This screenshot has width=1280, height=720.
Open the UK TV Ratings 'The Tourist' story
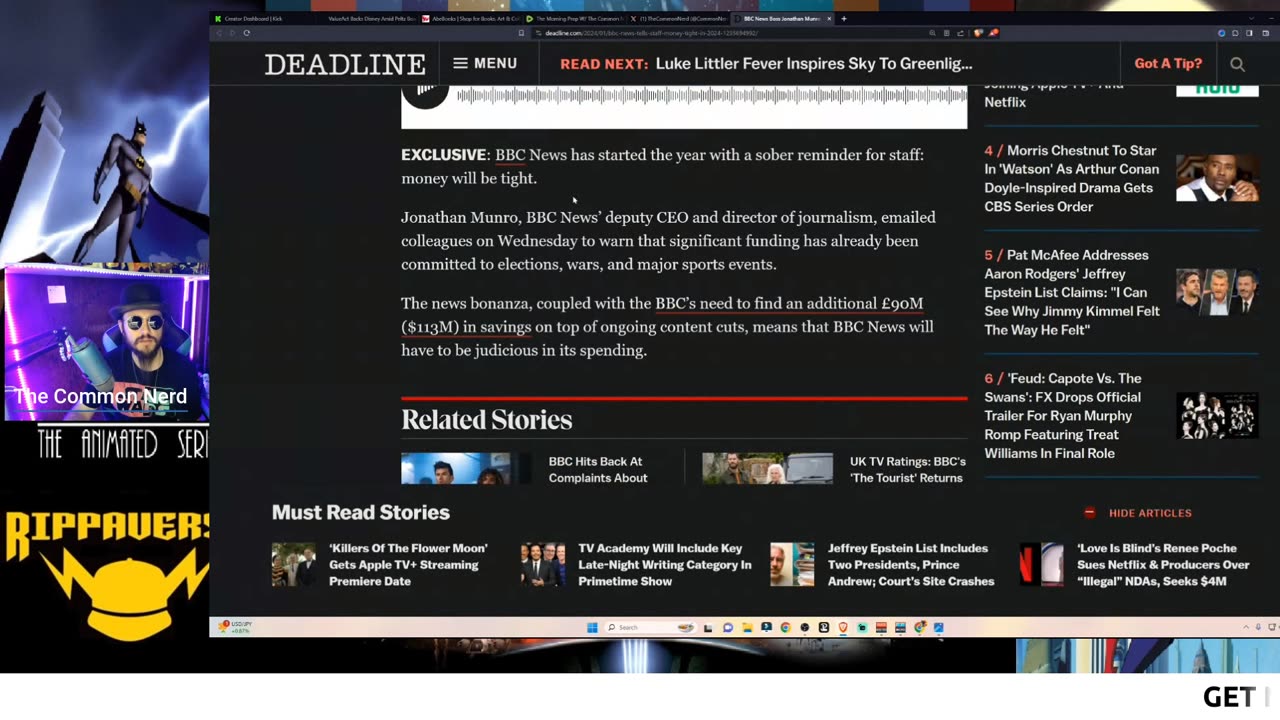coord(908,469)
